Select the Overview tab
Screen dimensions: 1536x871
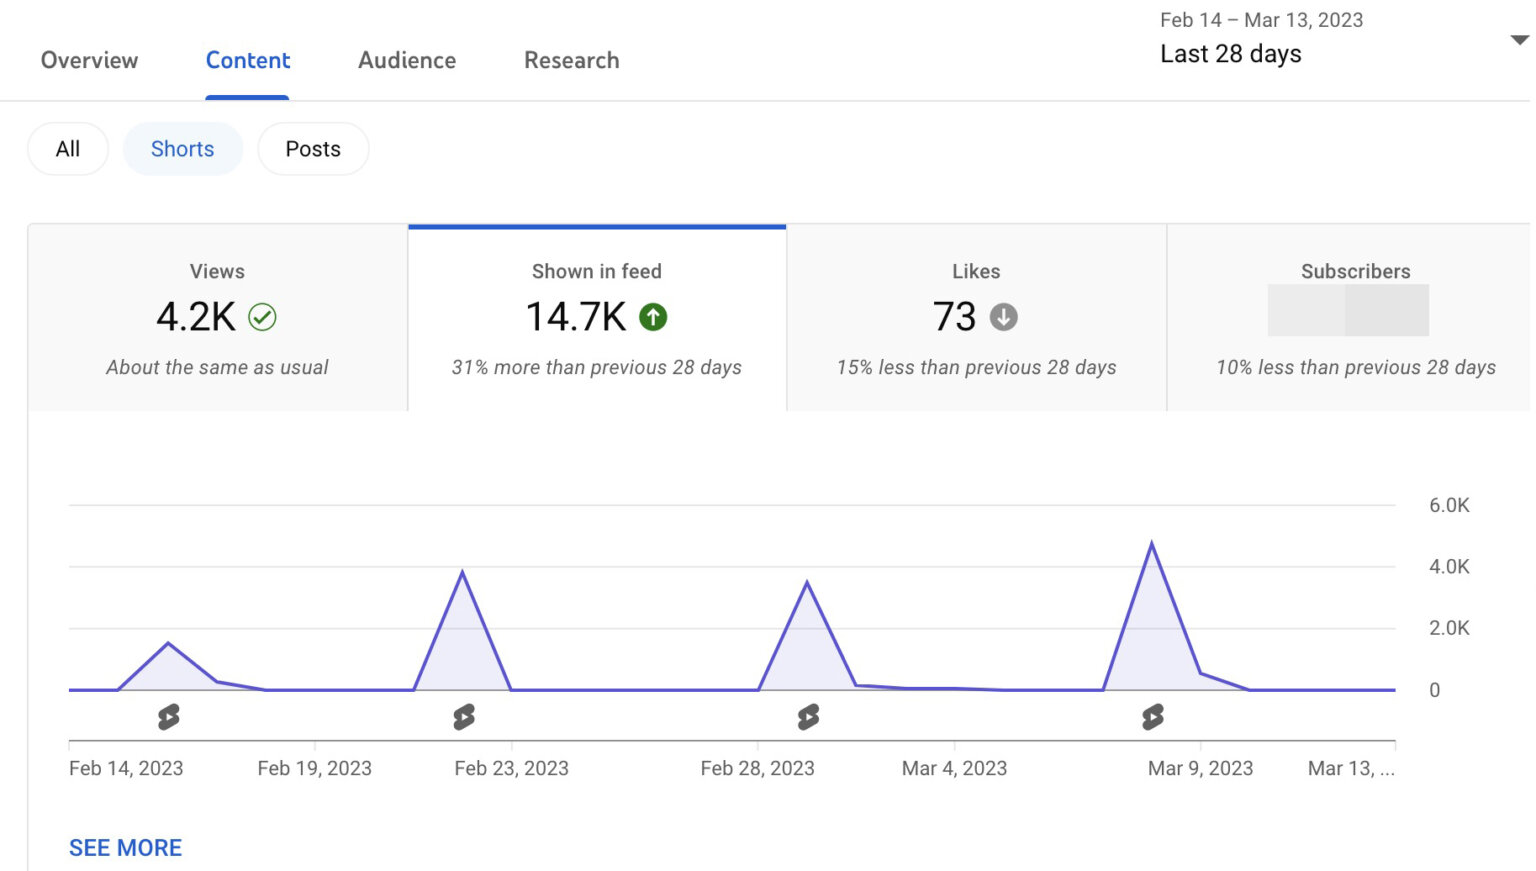coord(89,60)
